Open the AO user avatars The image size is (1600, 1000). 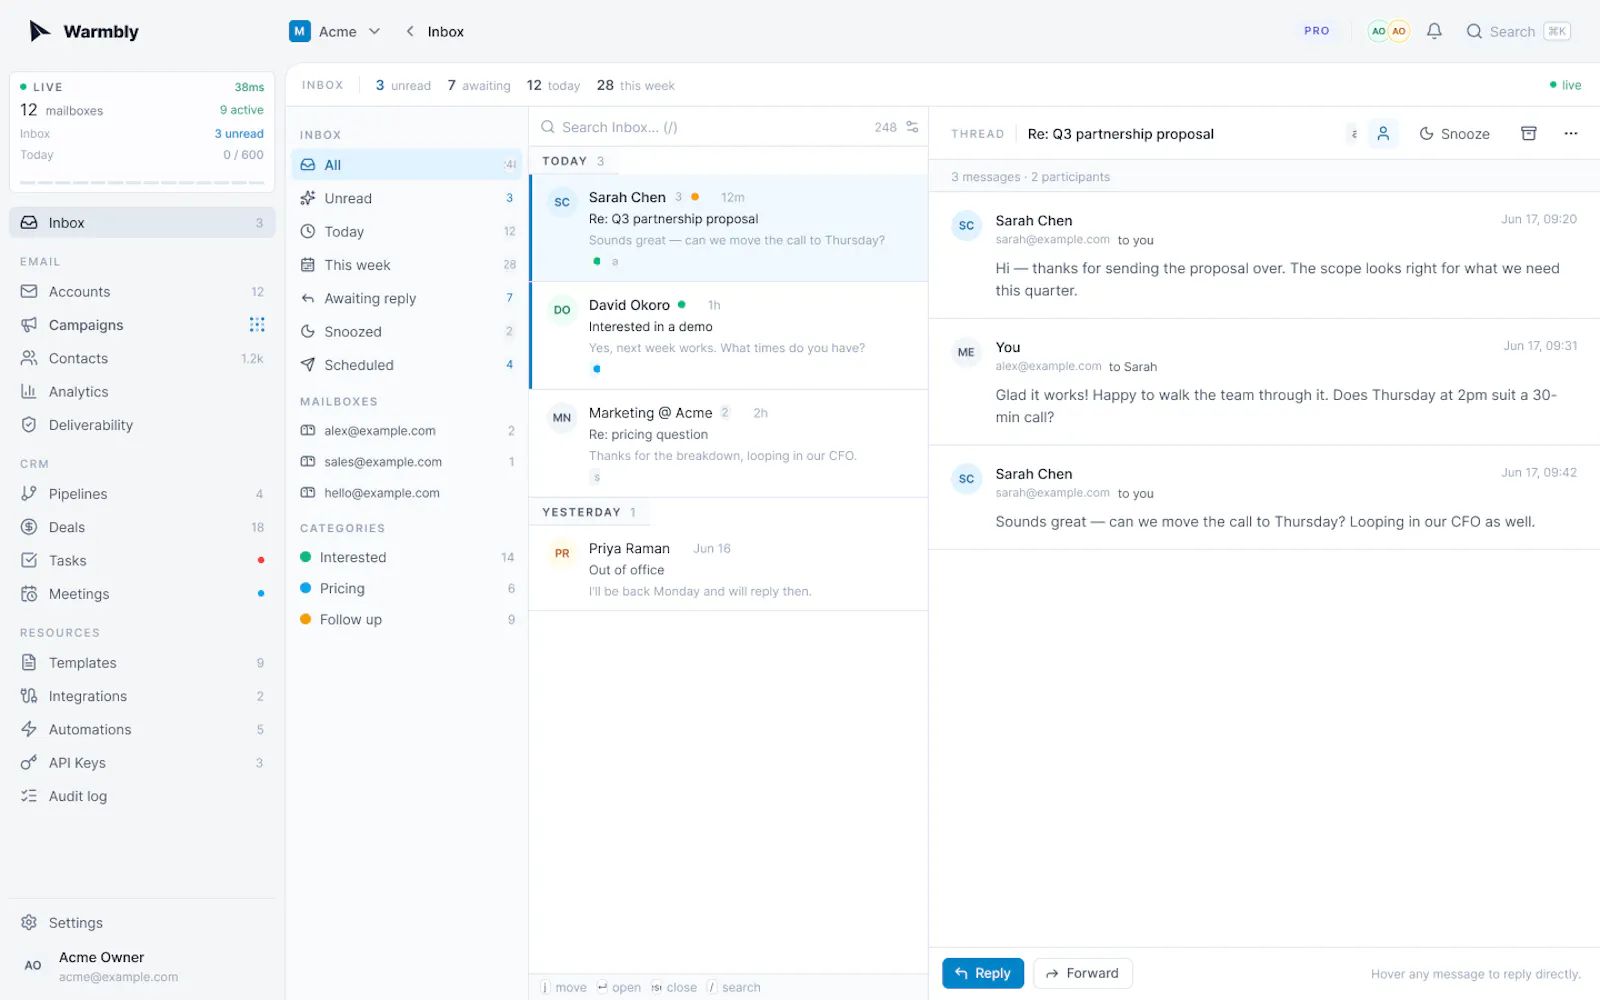click(x=1388, y=31)
